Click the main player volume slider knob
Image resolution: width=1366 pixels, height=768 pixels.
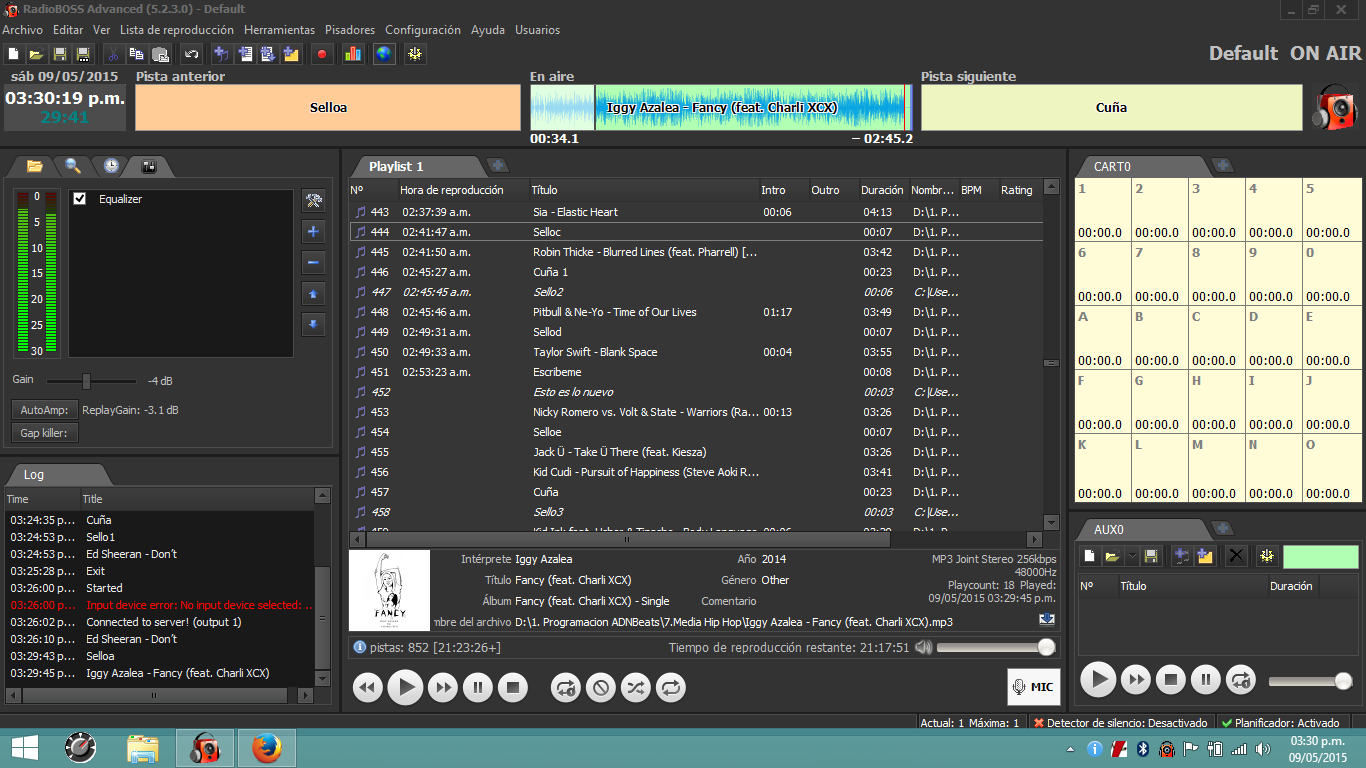click(x=1046, y=647)
